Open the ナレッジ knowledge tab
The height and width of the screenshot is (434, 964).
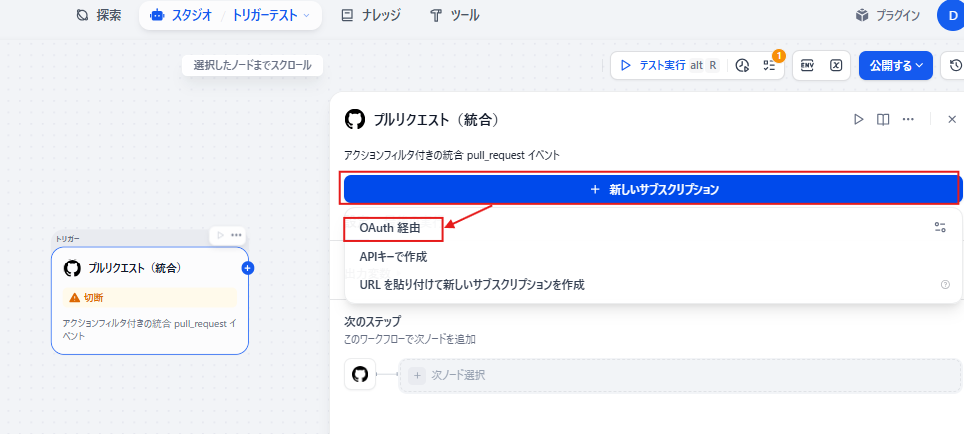pos(371,15)
